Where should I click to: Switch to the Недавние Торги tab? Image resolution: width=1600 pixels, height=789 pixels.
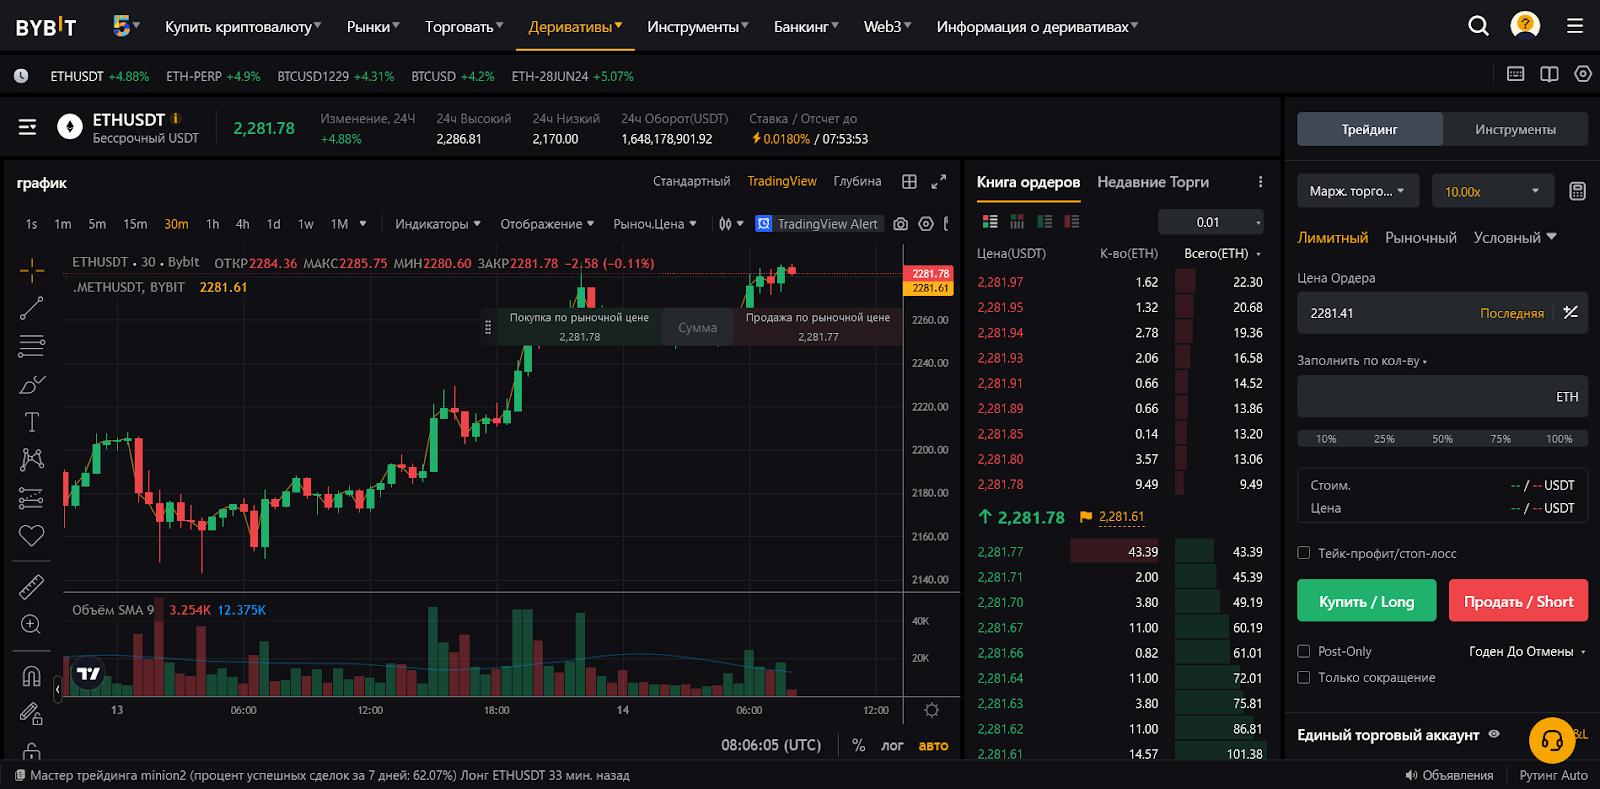tap(1152, 182)
